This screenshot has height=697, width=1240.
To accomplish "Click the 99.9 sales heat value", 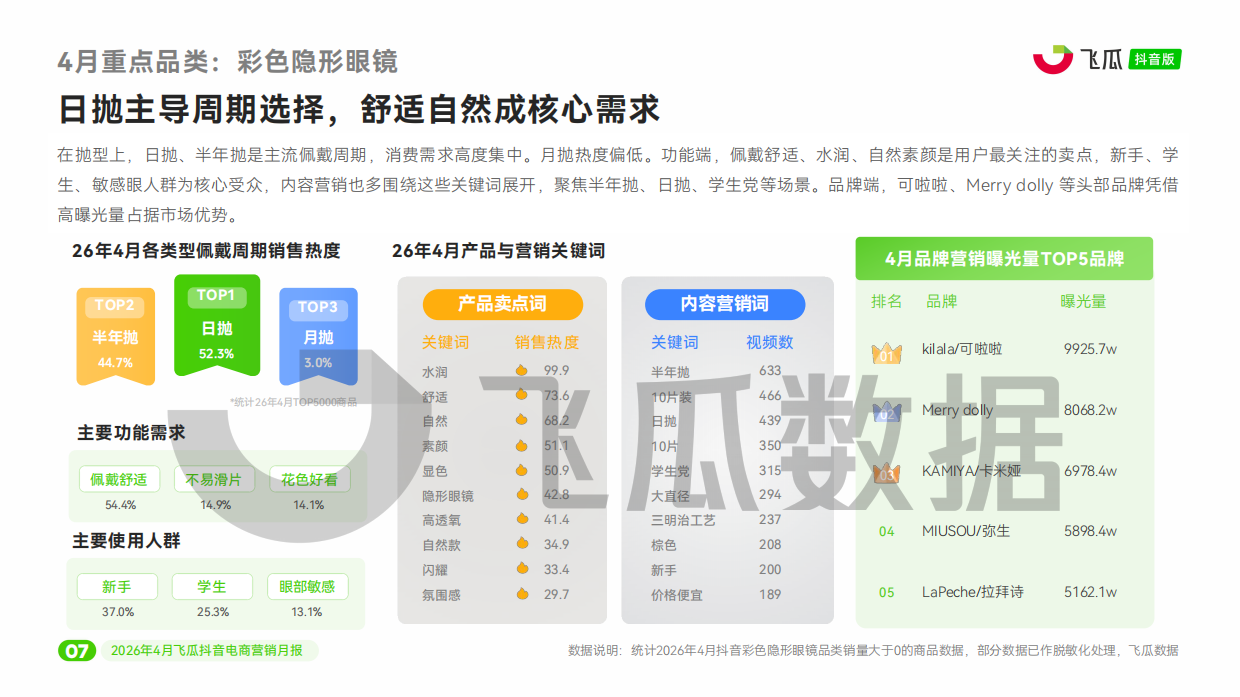I will (x=556, y=371).
